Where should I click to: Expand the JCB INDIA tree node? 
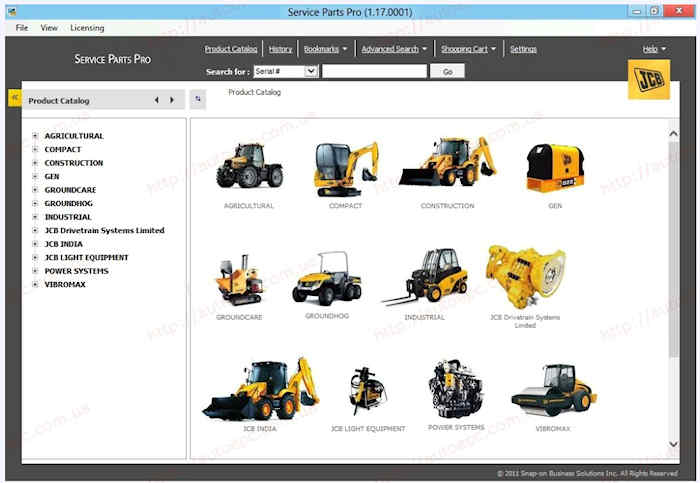point(35,244)
